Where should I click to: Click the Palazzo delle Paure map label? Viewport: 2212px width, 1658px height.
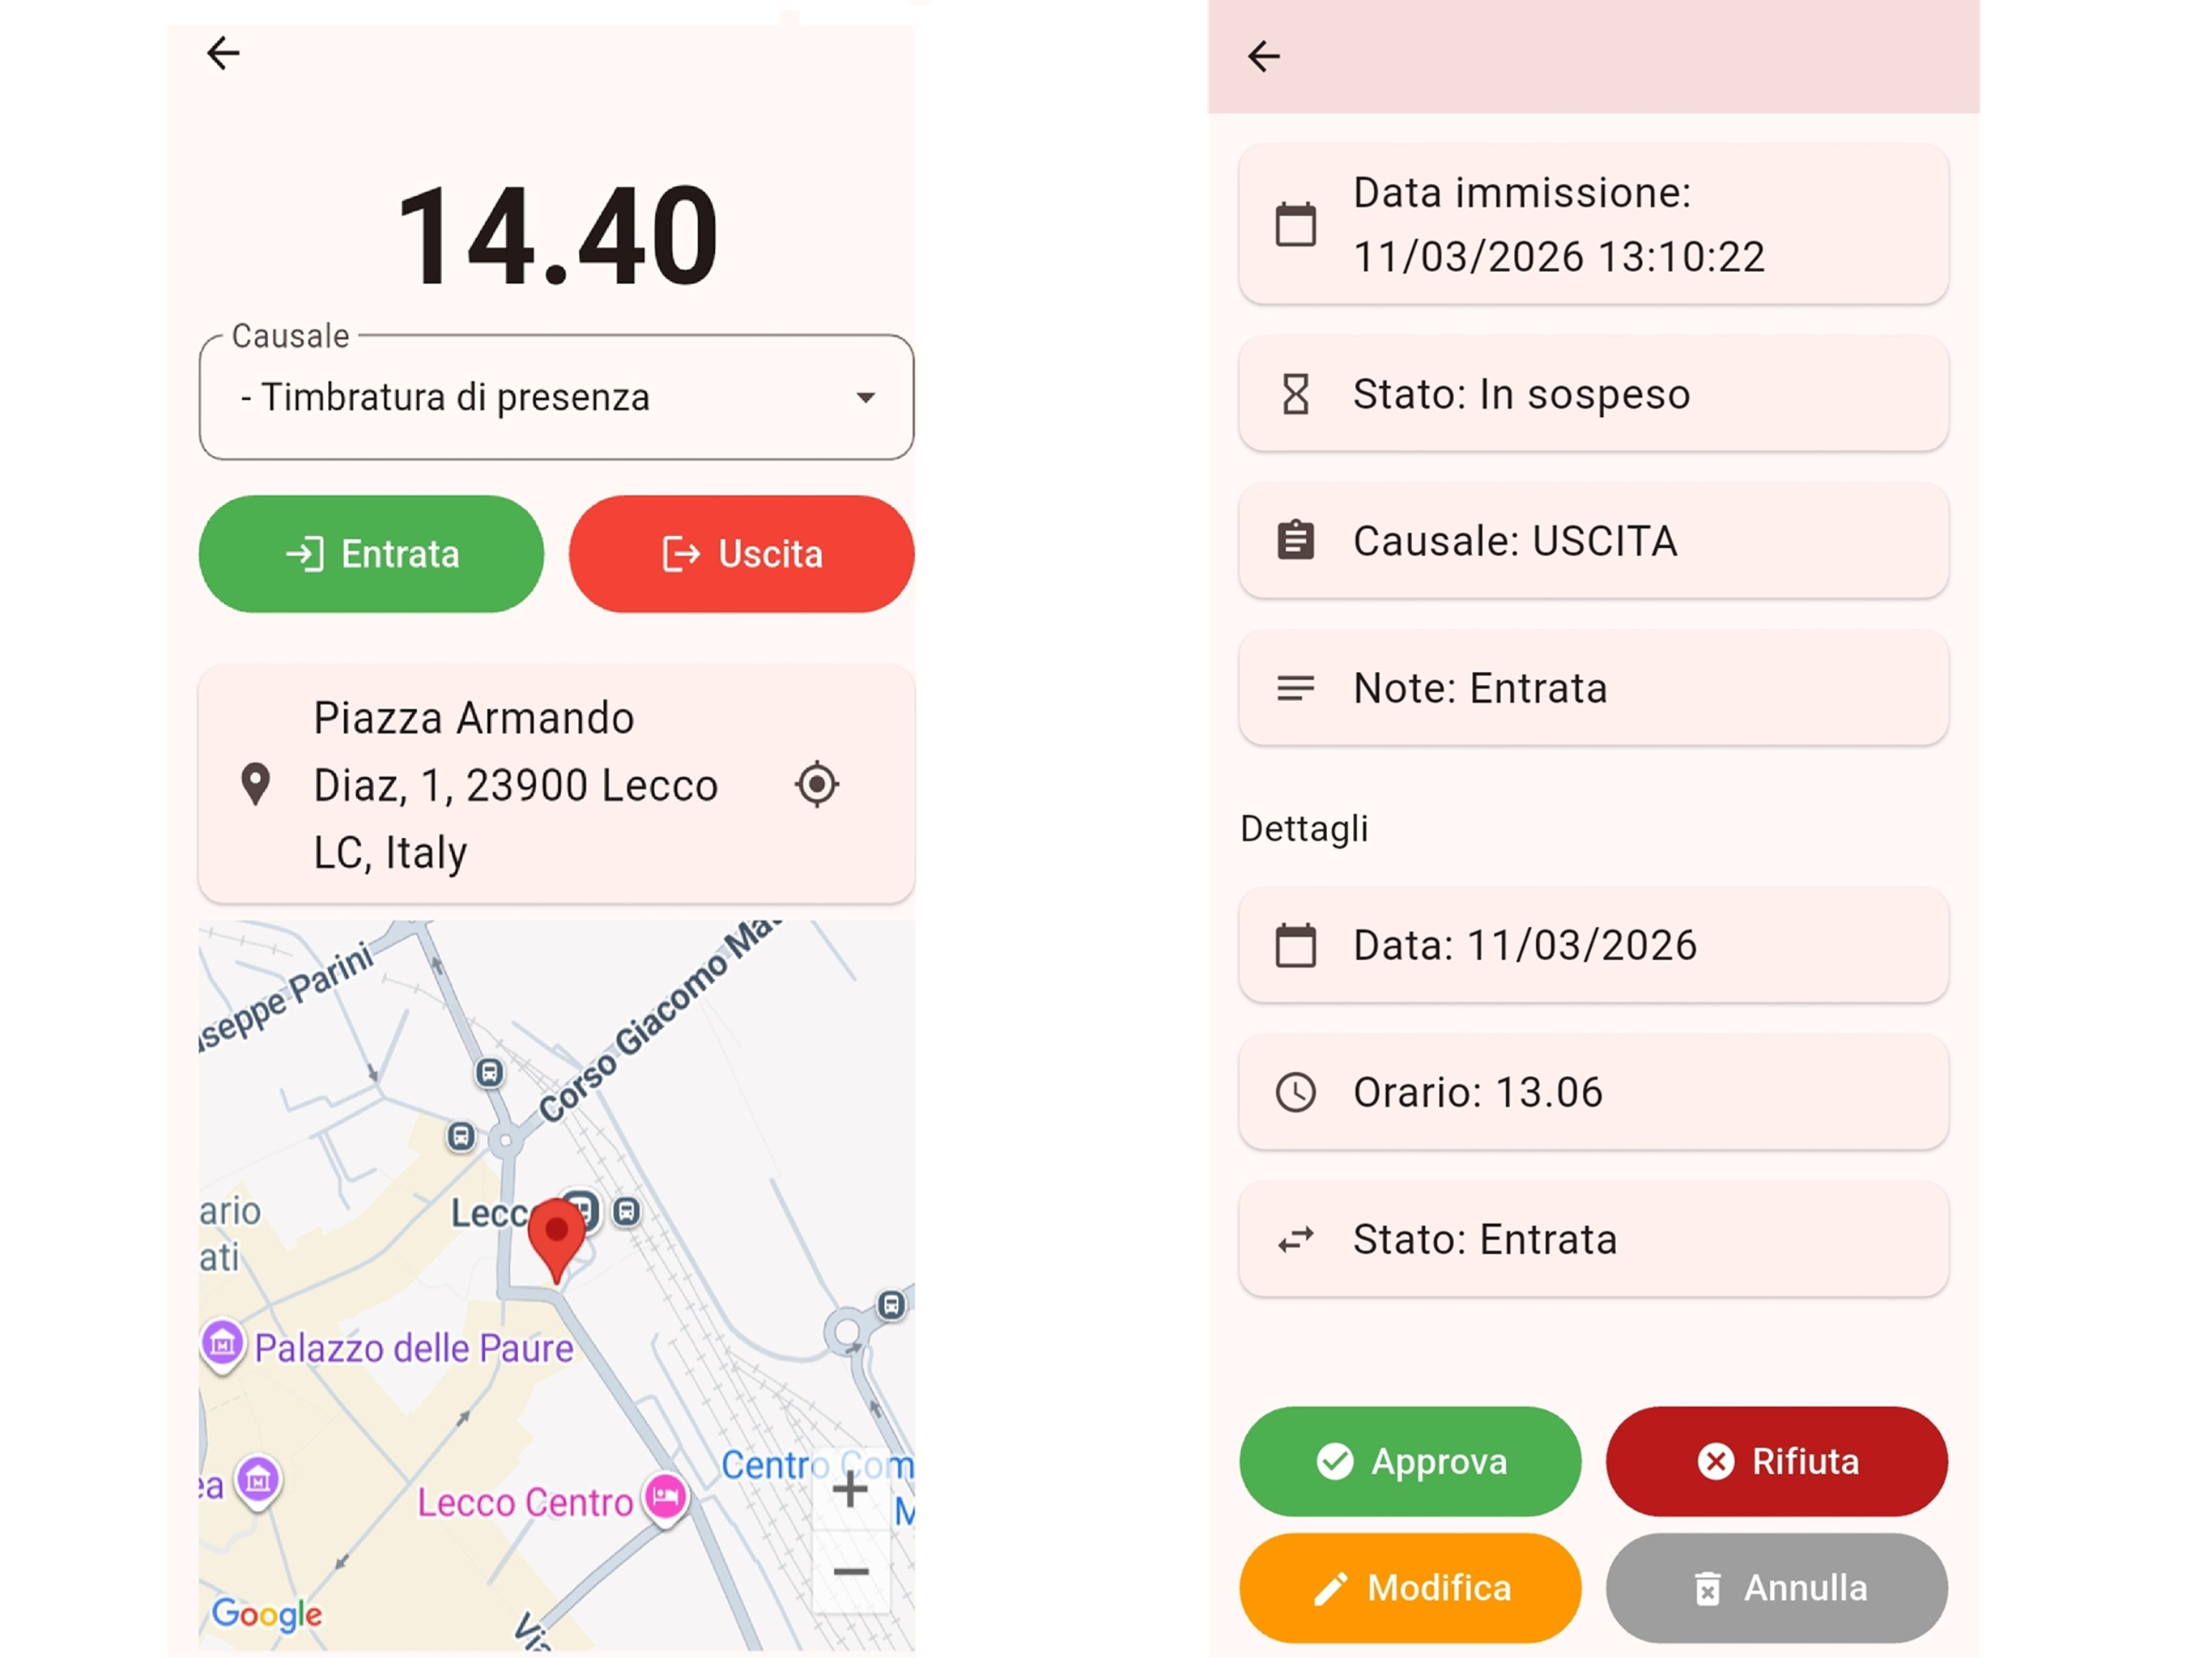pos(414,1348)
